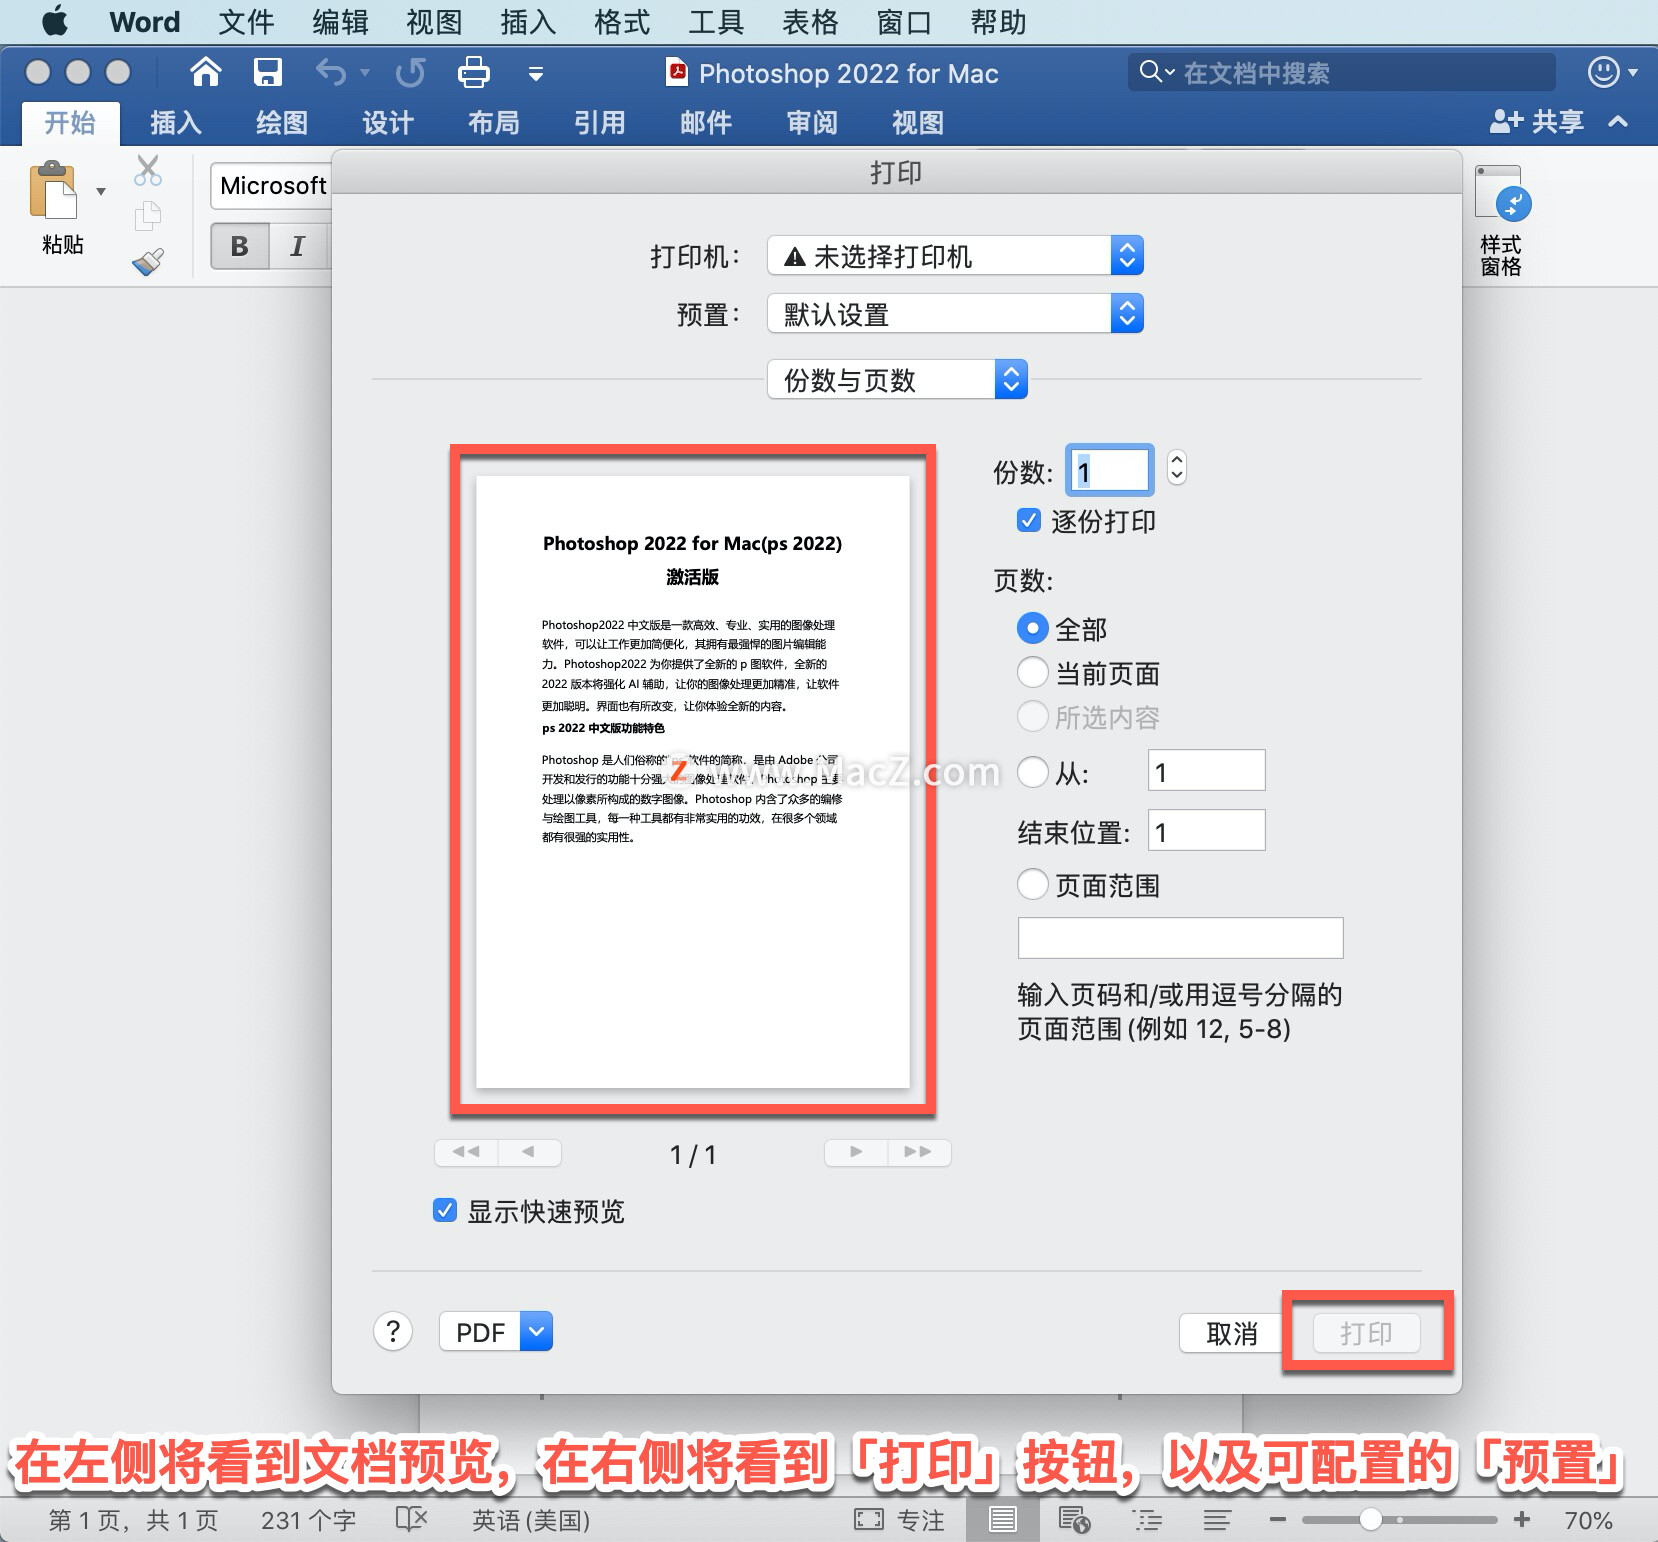Viewport: 1658px width, 1542px height.
Task: Switch to the 布局 ribbon tab
Action: tap(494, 122)
